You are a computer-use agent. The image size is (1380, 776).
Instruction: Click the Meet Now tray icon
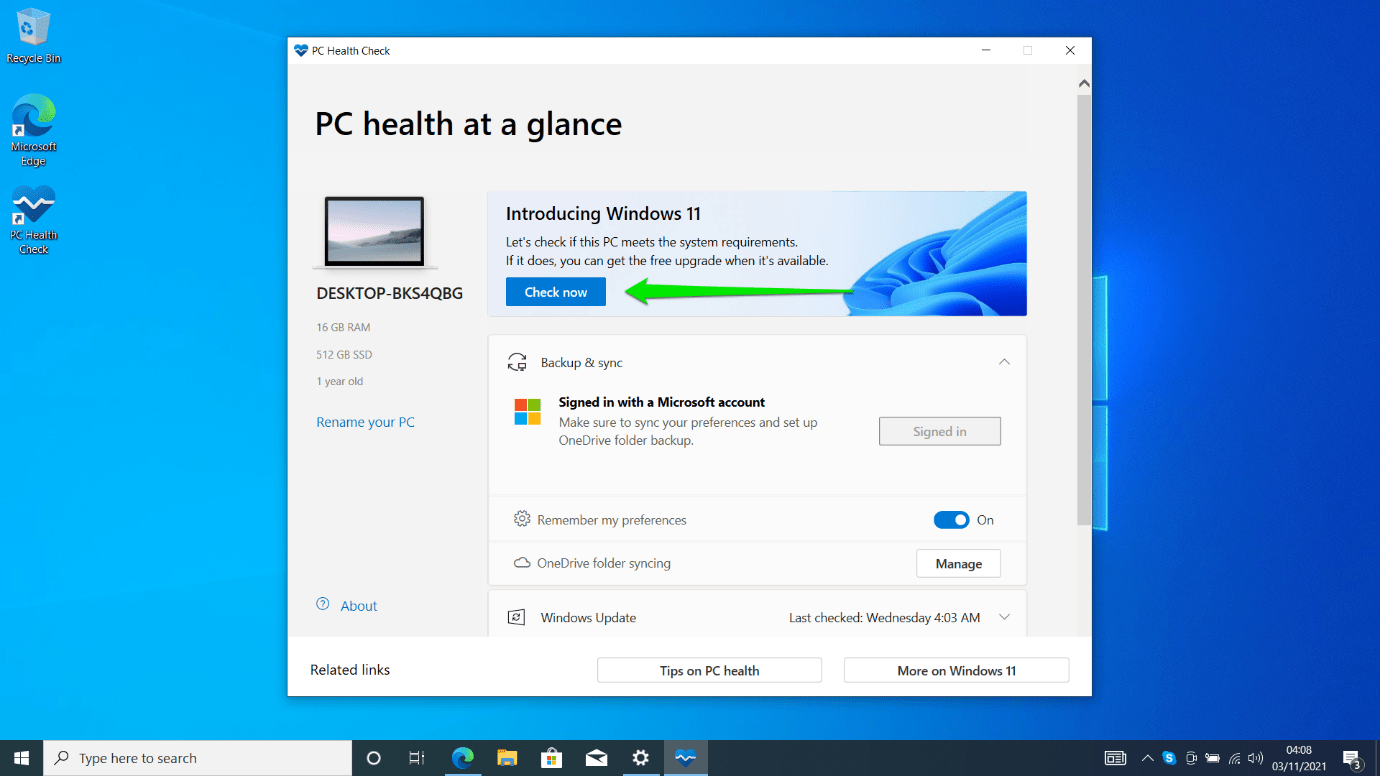[1191, 758]
